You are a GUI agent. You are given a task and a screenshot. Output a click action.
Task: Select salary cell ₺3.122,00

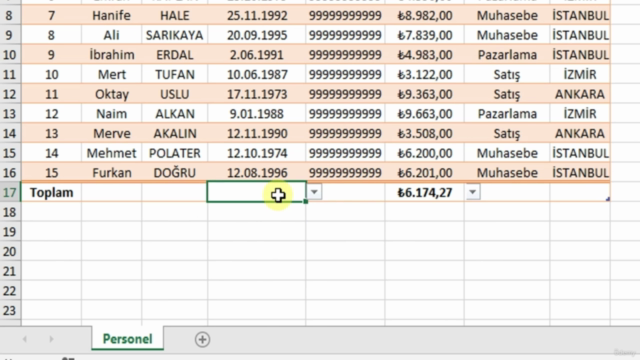click(x=424, y=74)
